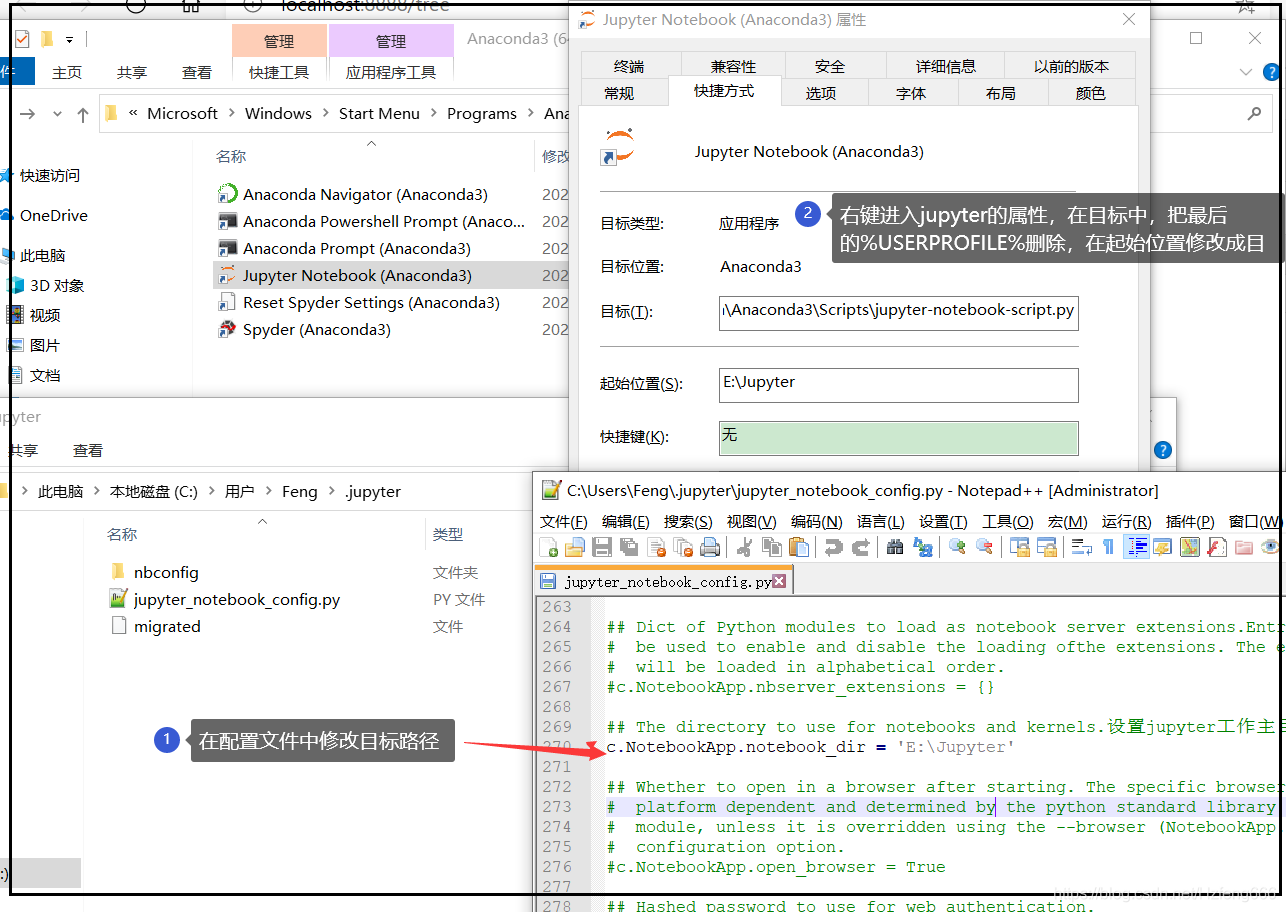Open the 插件(P) menu in Notepad++
Screen dimensions: 1286x912
[x=1190, y=522]
